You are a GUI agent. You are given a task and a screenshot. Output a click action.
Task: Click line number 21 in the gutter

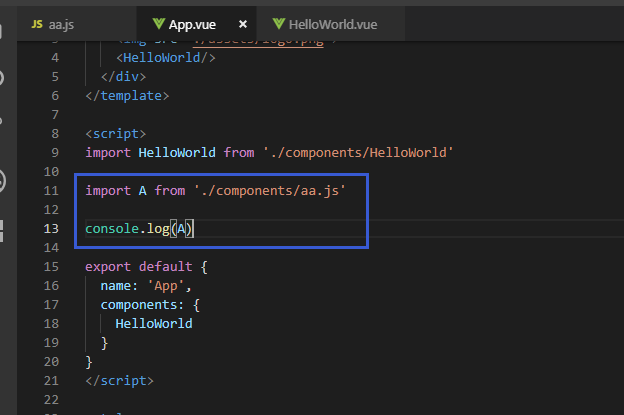51,381
